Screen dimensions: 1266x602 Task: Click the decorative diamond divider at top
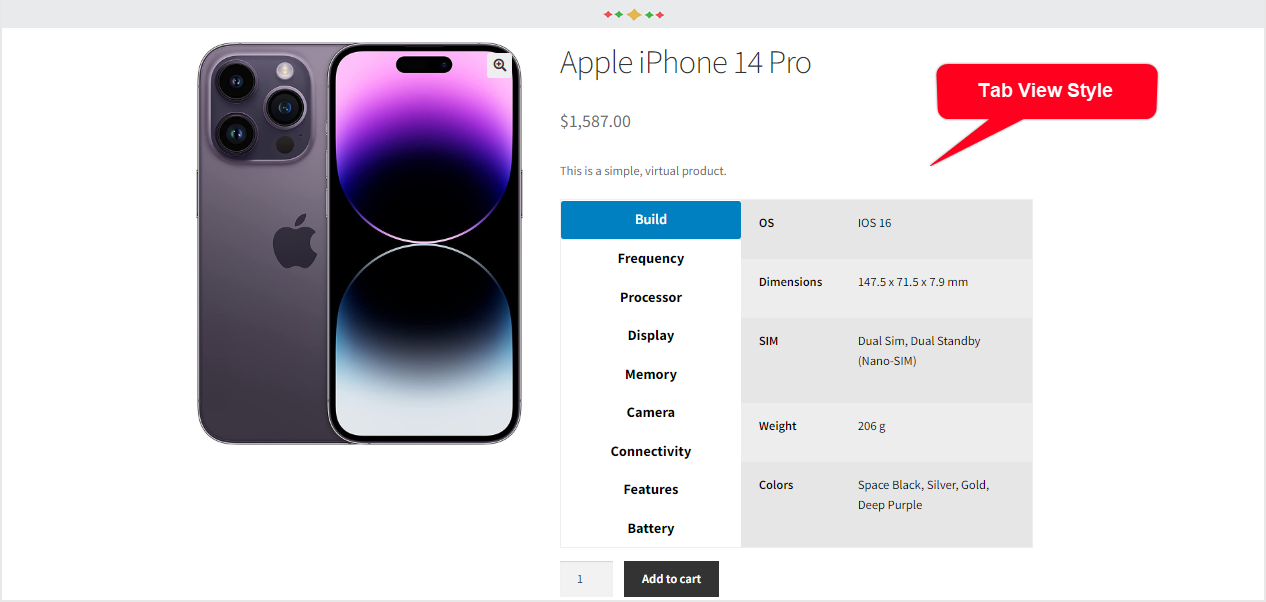coord(634,14)
